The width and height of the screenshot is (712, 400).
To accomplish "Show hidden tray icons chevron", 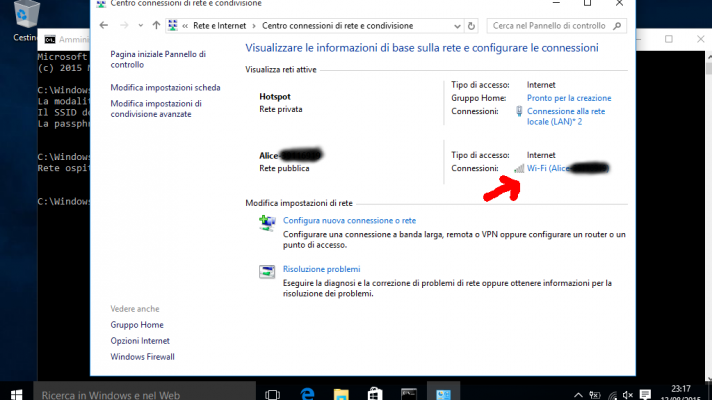I will [x=578, y=395].
